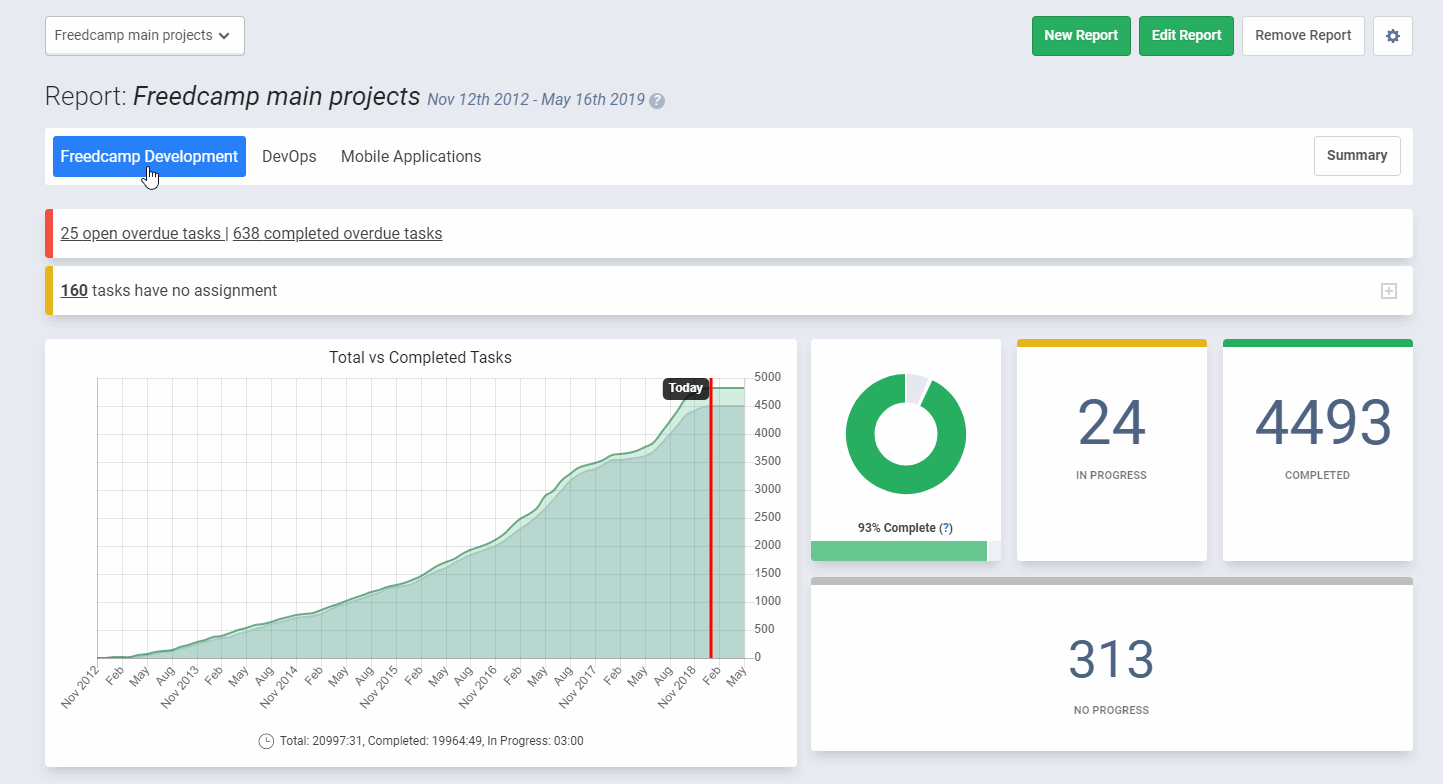Expand the no assignment tasks plus icon
Image resolution: width=1443 pixels, height=784 pixels.
[1388, 291]
